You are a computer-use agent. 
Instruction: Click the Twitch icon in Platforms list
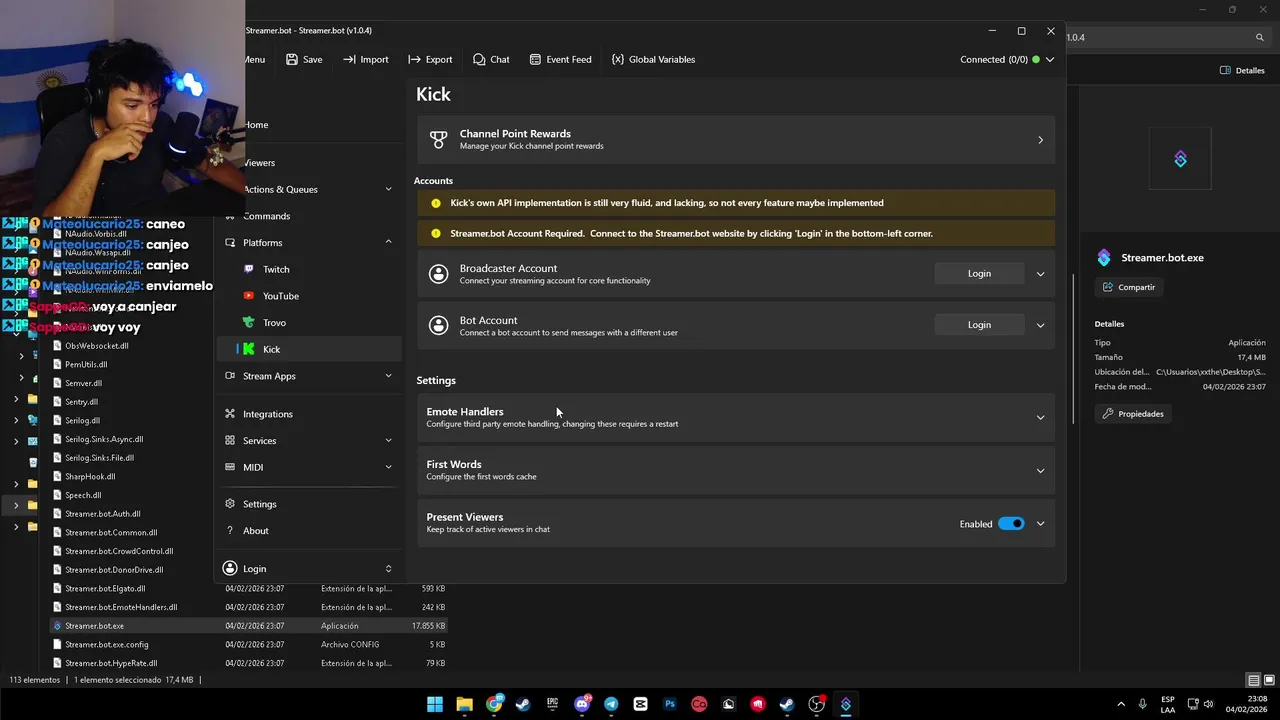point(249,269)
